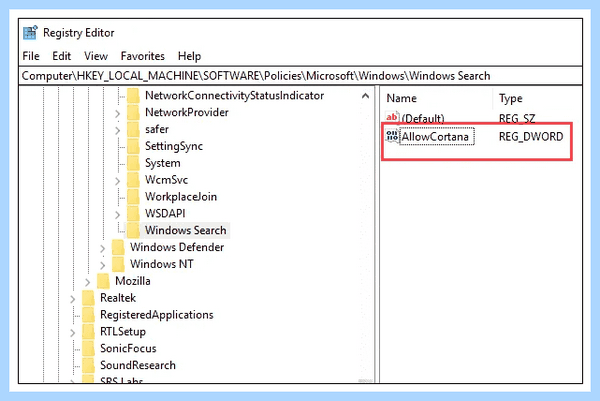
Task: Expand the WSDAPI key
Action: (117, 215)
